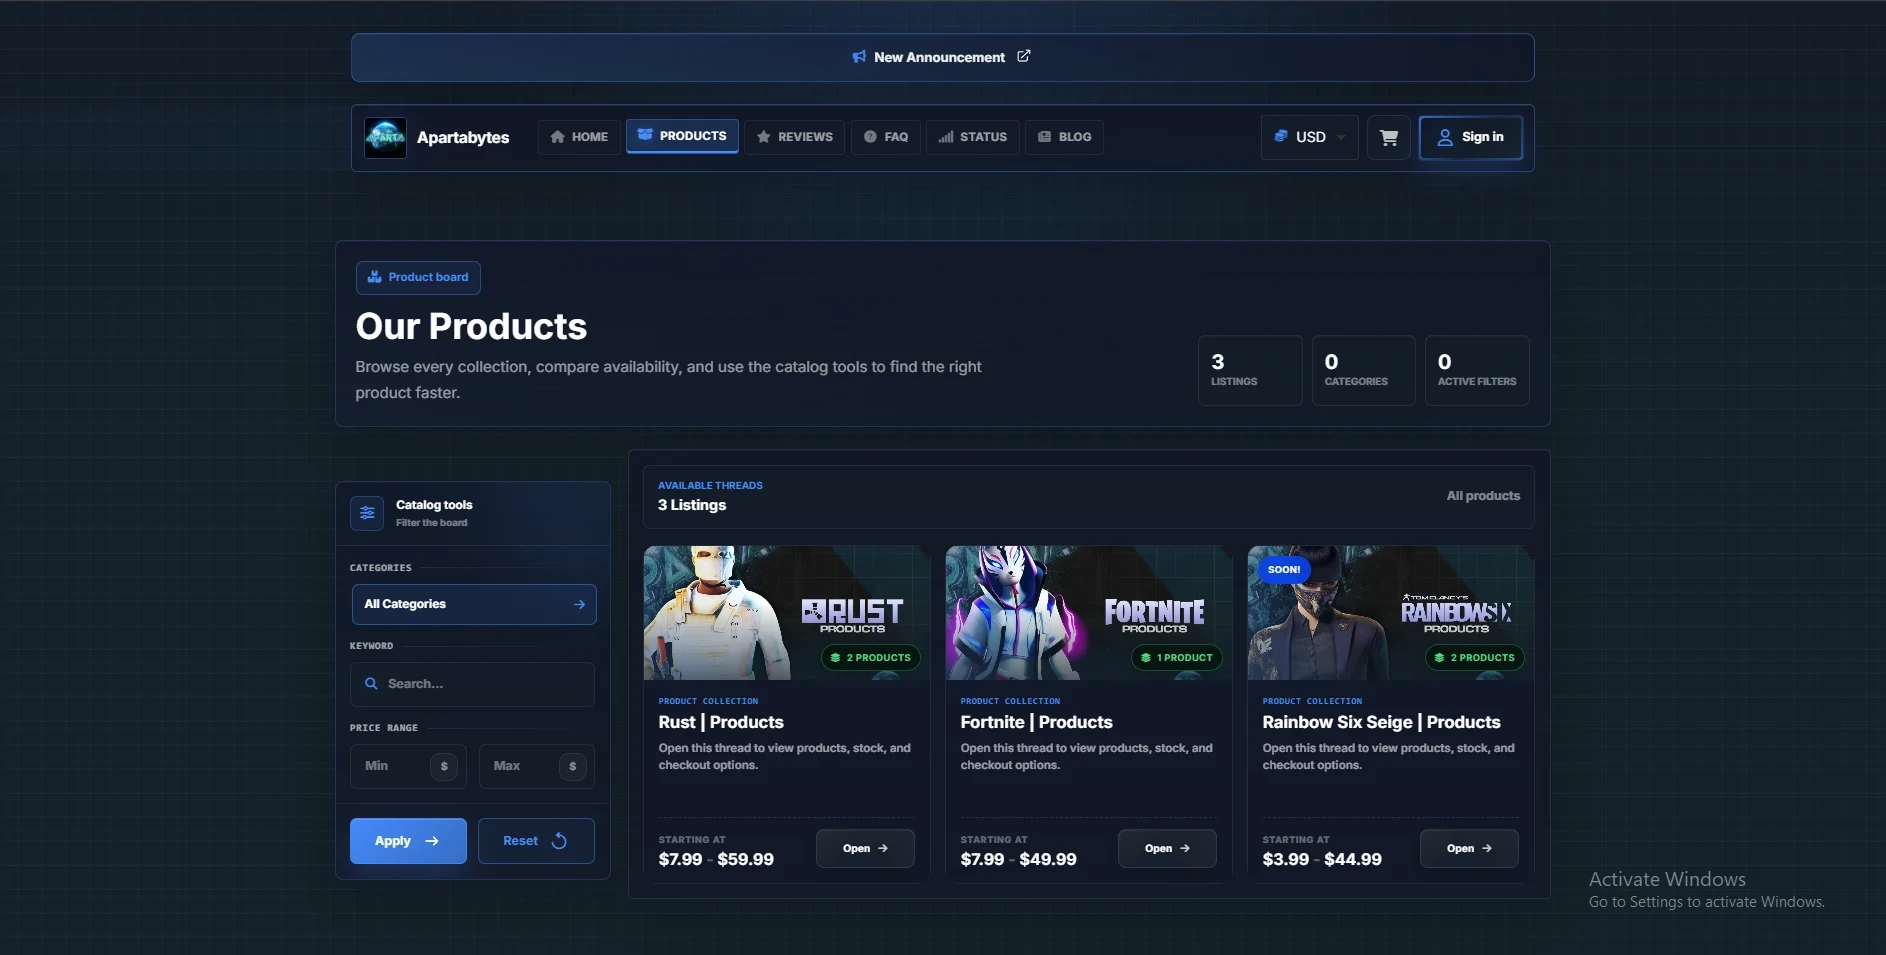Open the Reviews page
1886x955 pixels.
(795, 137)
